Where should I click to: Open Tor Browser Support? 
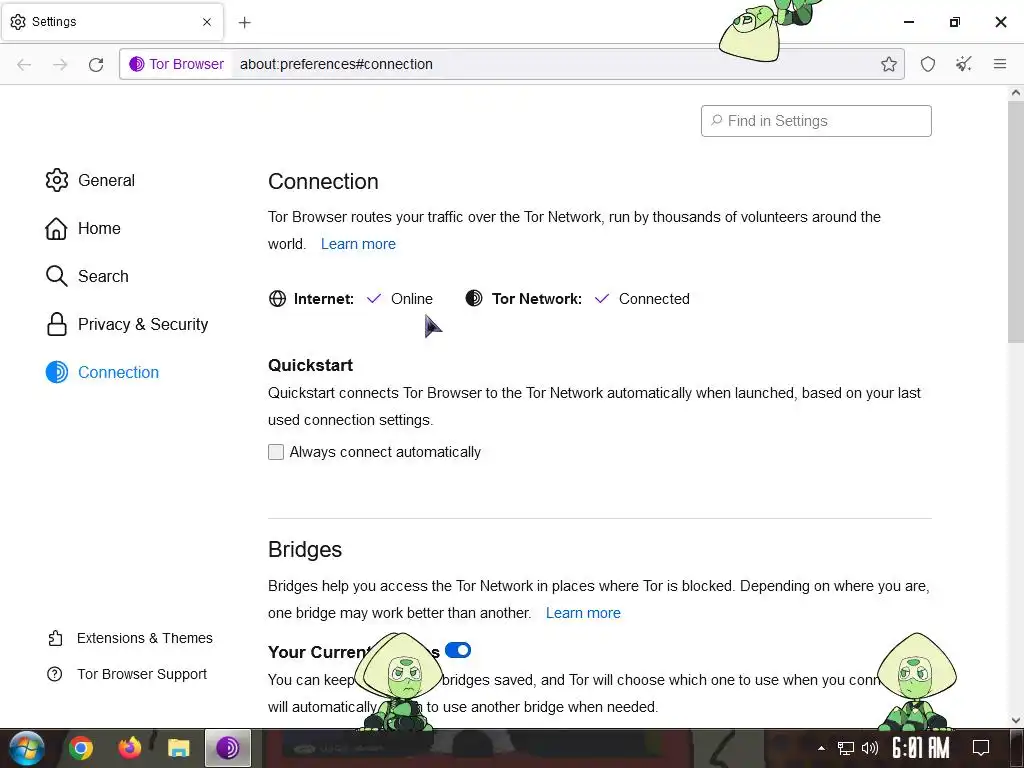tap(127, 674)
